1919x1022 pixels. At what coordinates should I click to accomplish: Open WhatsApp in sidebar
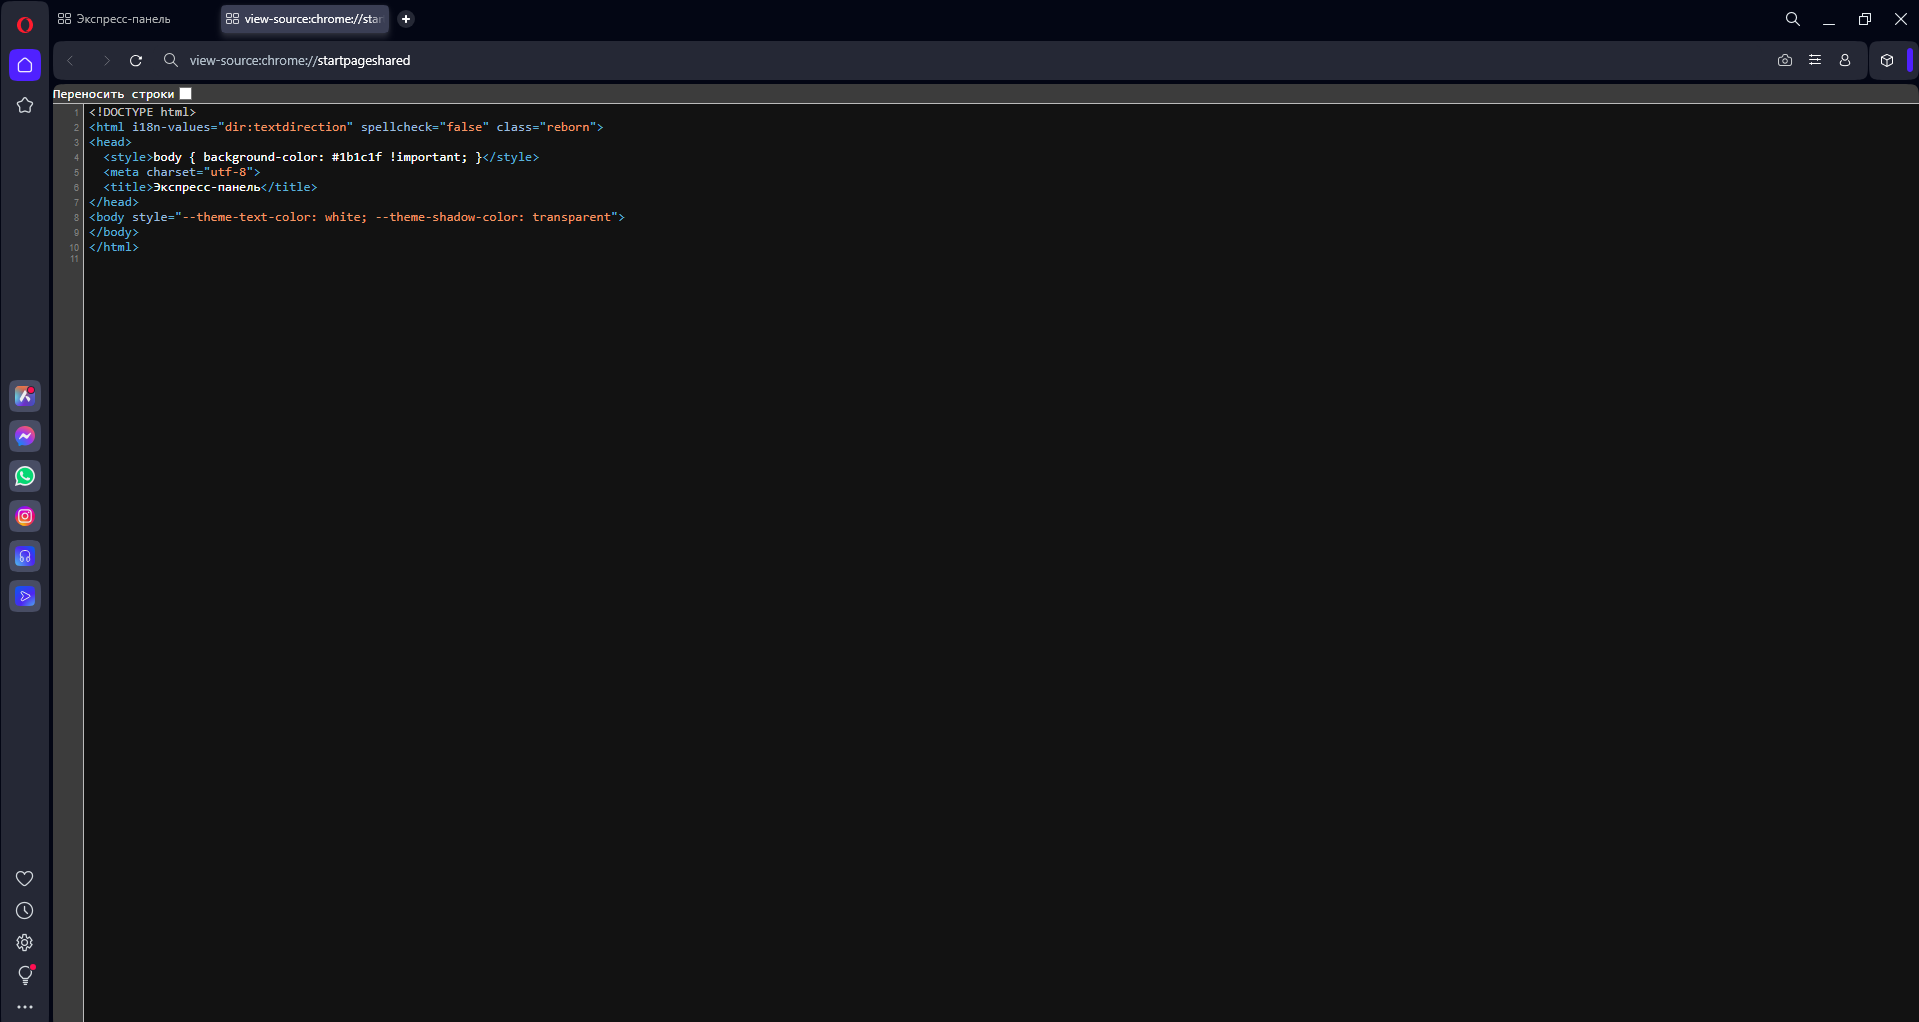point(25,476)
